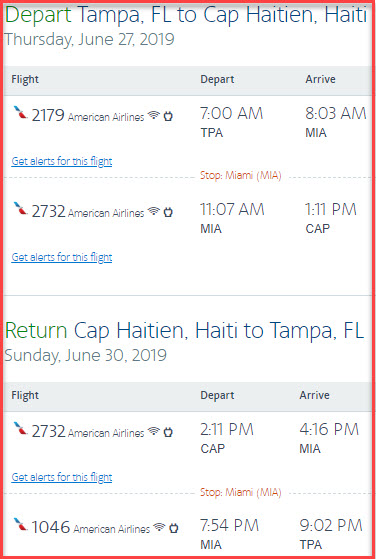Click the power outlet icon for flight 2179
Viewport: 376px width, 559px height.
pyautogui.click(x=168, y=116)
